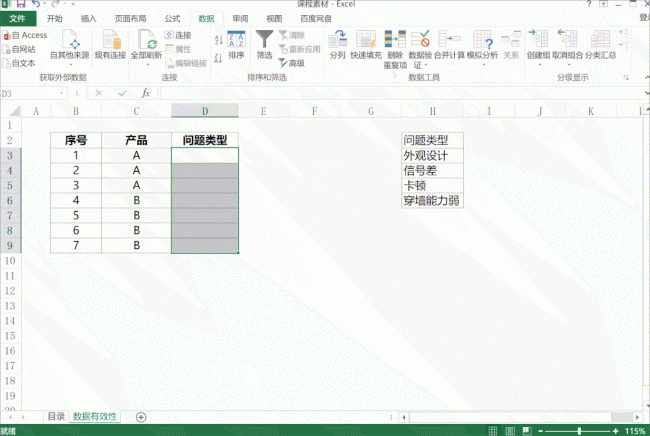Switch to 百度网盘 tab
650x436 pixels.
point(316,19)
